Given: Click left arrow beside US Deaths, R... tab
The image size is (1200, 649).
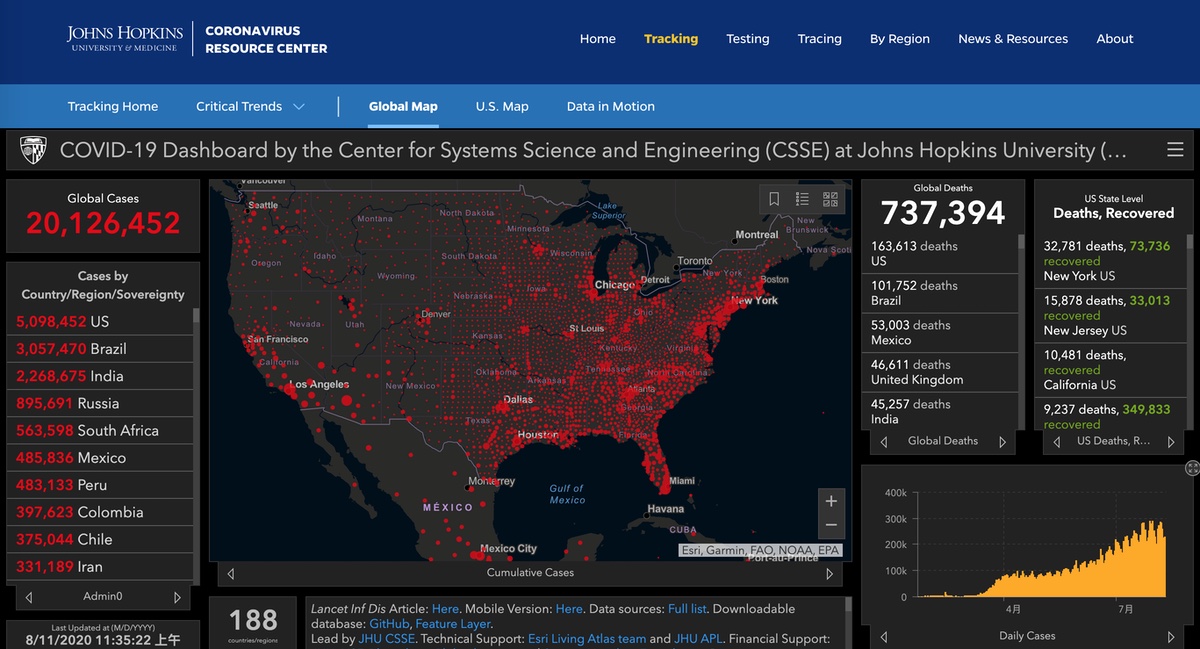Looking at the screenshot, I should point(1056,442).
